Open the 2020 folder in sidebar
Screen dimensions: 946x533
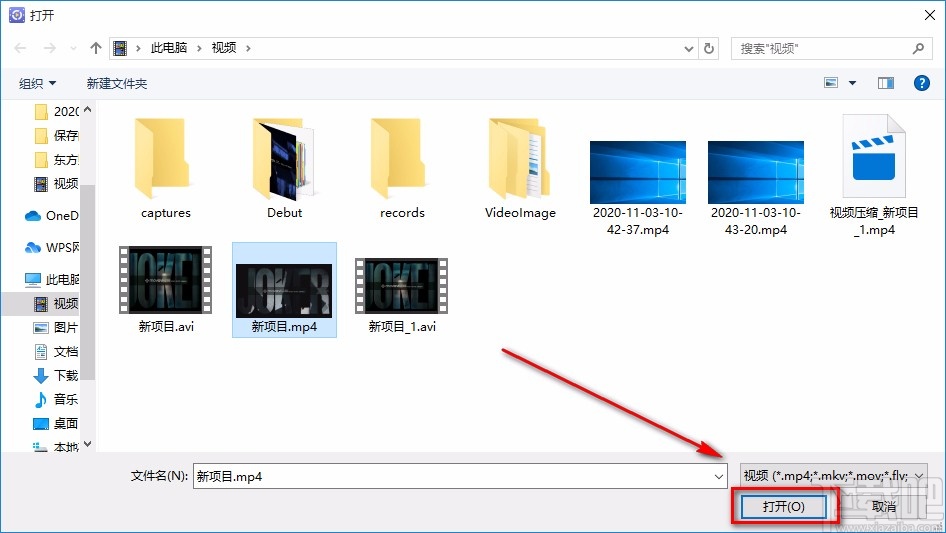click(x=57, y=112)
